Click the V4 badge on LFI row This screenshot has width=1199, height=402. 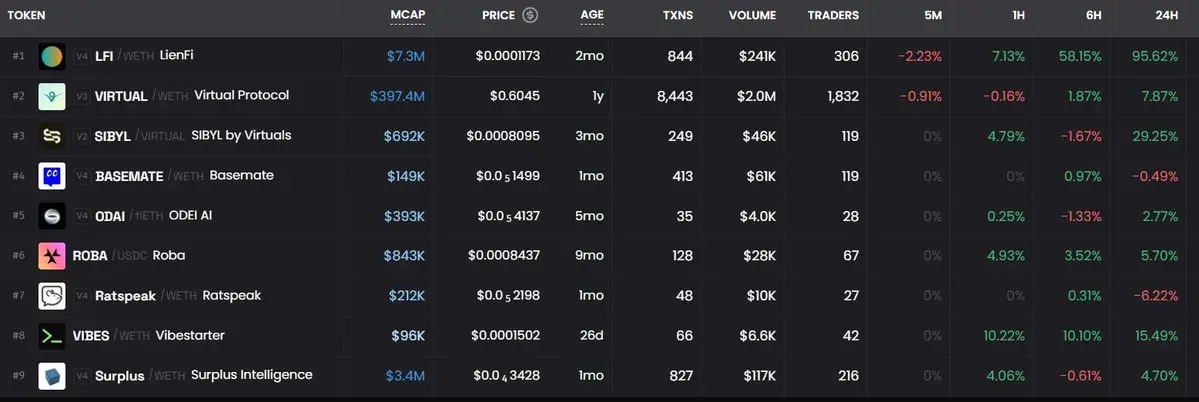(x=82, y=56)
